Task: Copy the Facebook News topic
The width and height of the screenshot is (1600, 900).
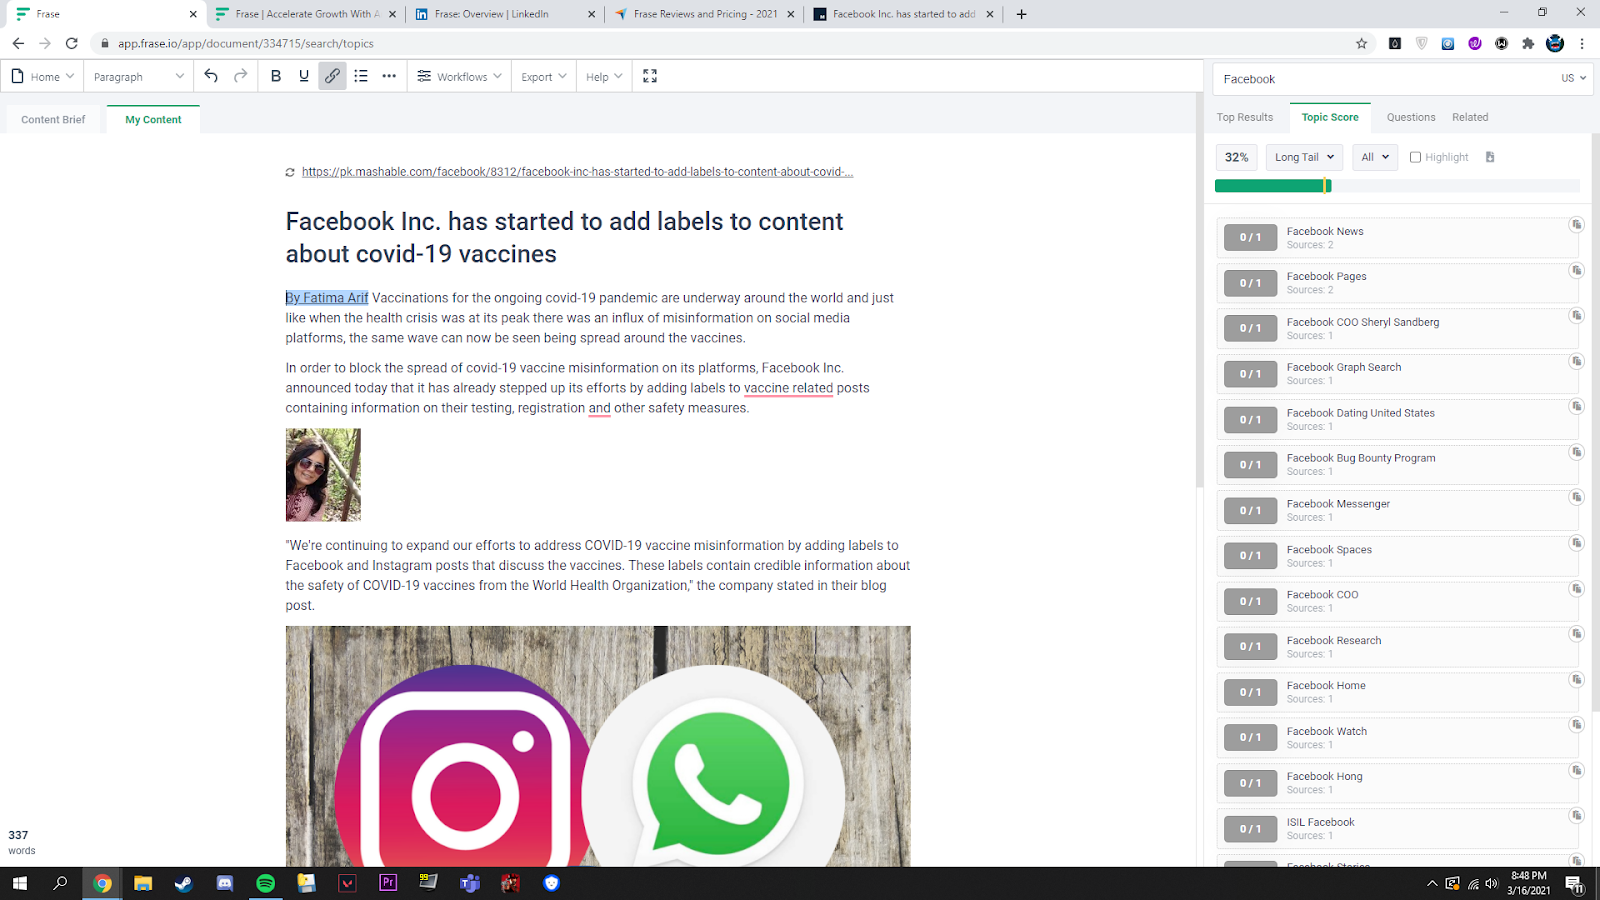Action: coord(1576,225)
